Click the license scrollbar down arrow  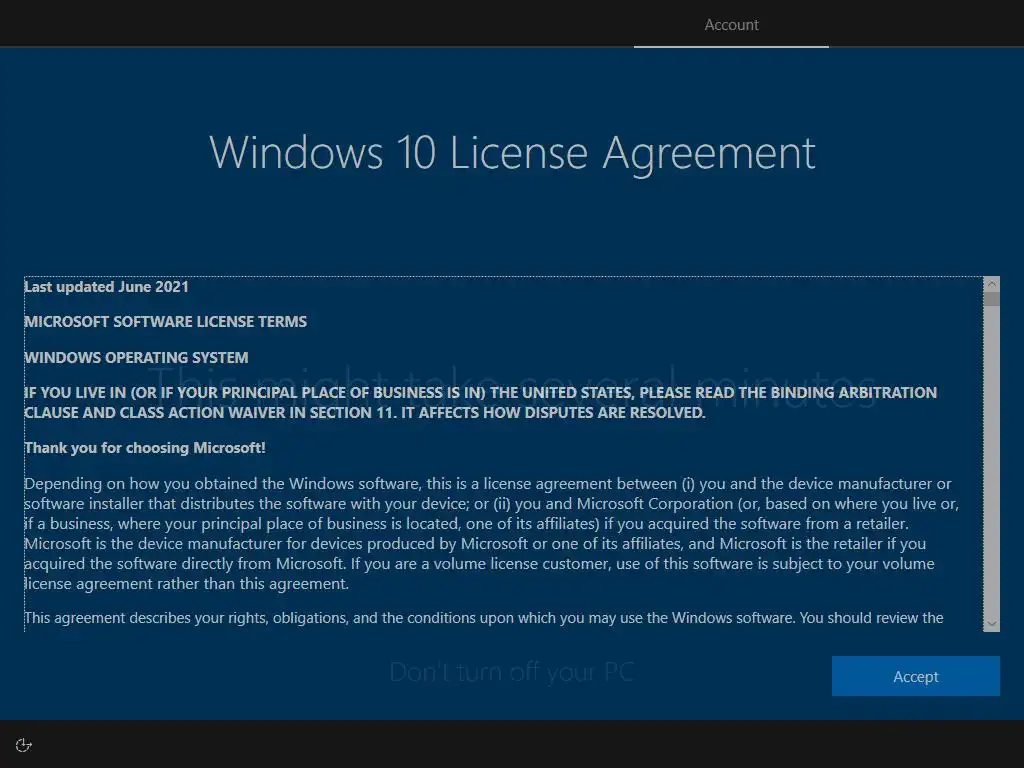click(x=991, y=624)
